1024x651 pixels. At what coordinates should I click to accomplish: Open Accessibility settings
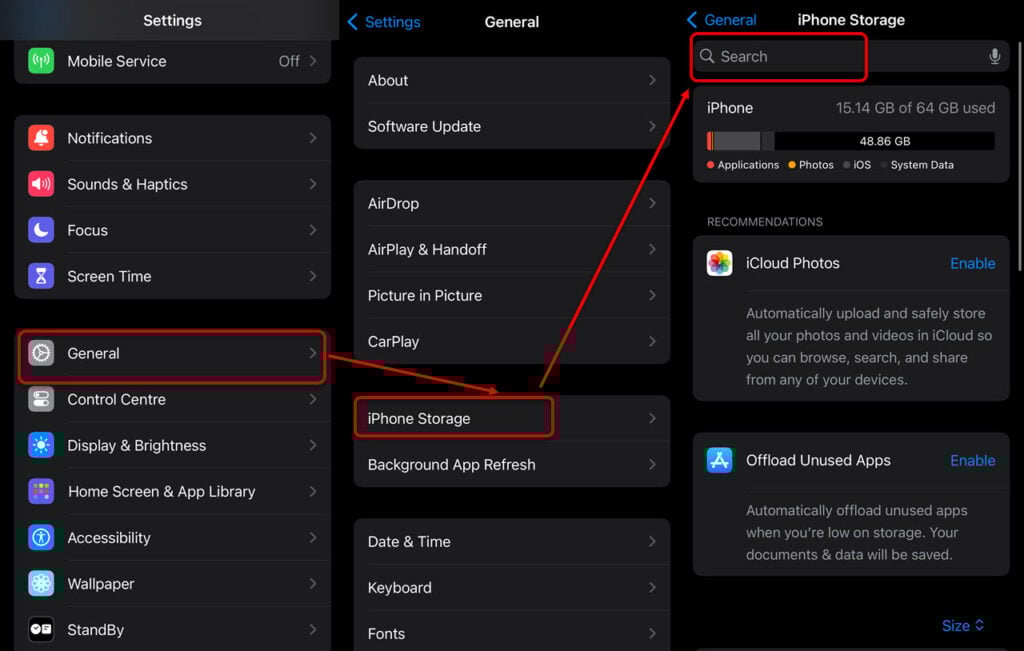click(172, 537)
